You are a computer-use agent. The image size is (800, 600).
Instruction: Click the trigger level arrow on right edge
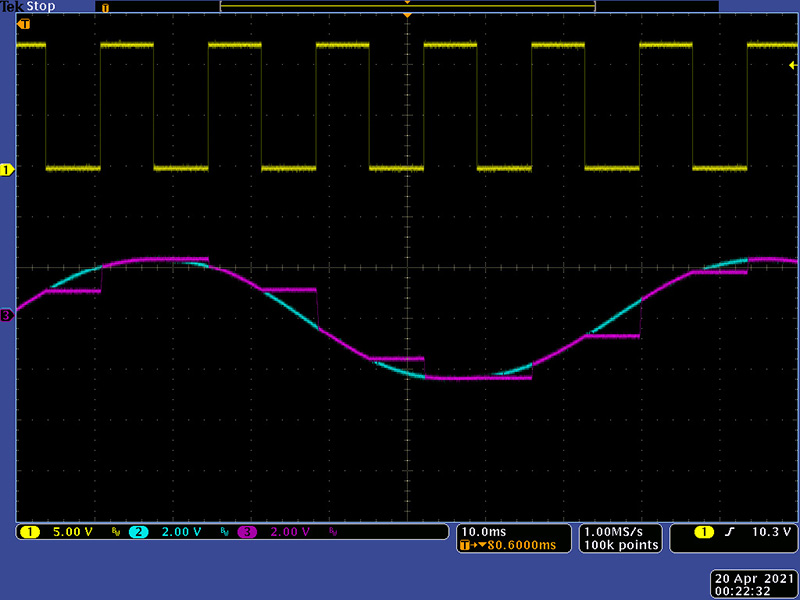coord(792,65)
